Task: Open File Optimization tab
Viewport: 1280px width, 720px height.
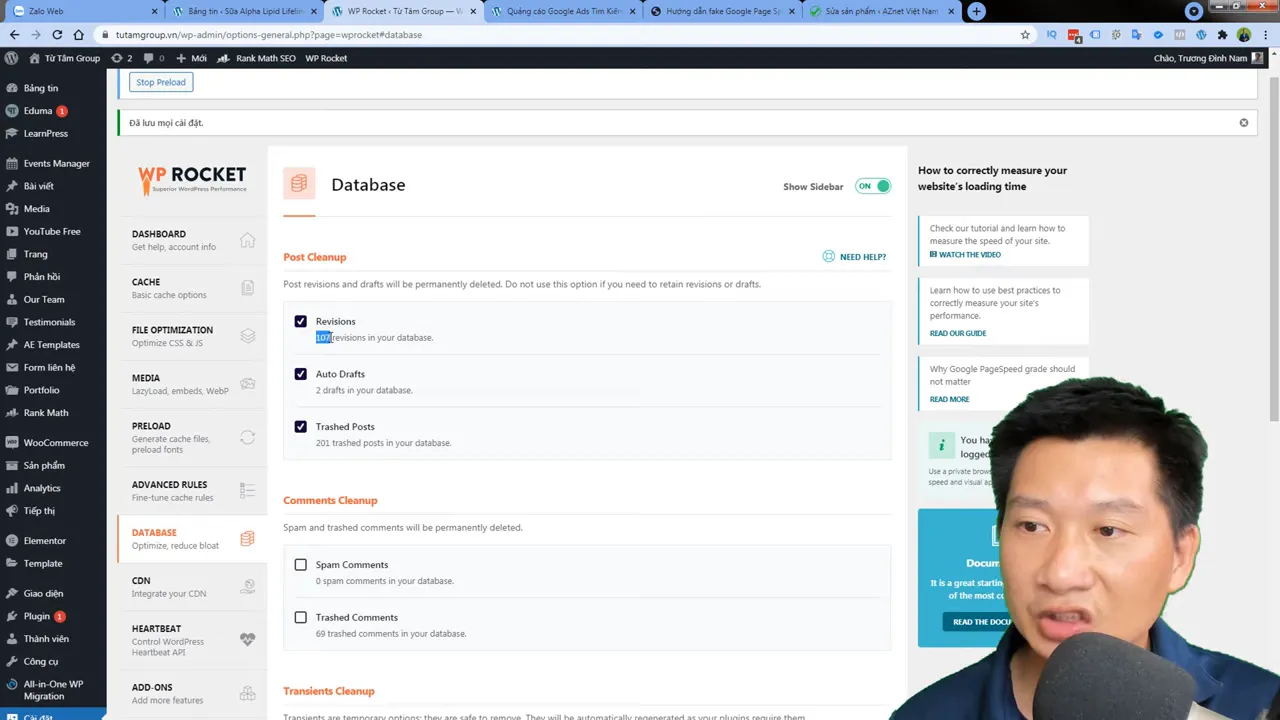Action: coord(192,336)
